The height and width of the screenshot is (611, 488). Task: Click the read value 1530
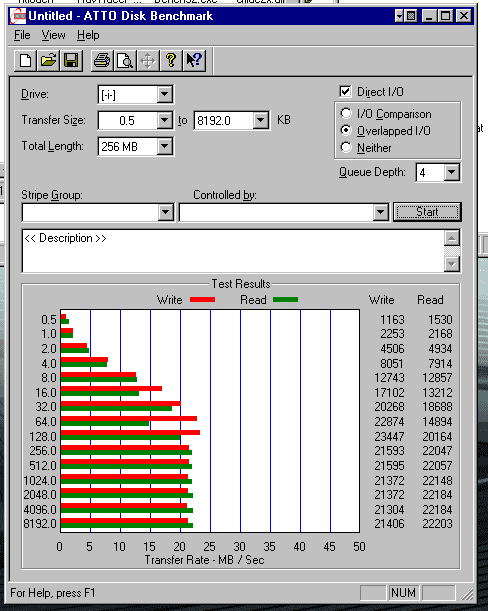pyautogui.click(x=440, y=320)
